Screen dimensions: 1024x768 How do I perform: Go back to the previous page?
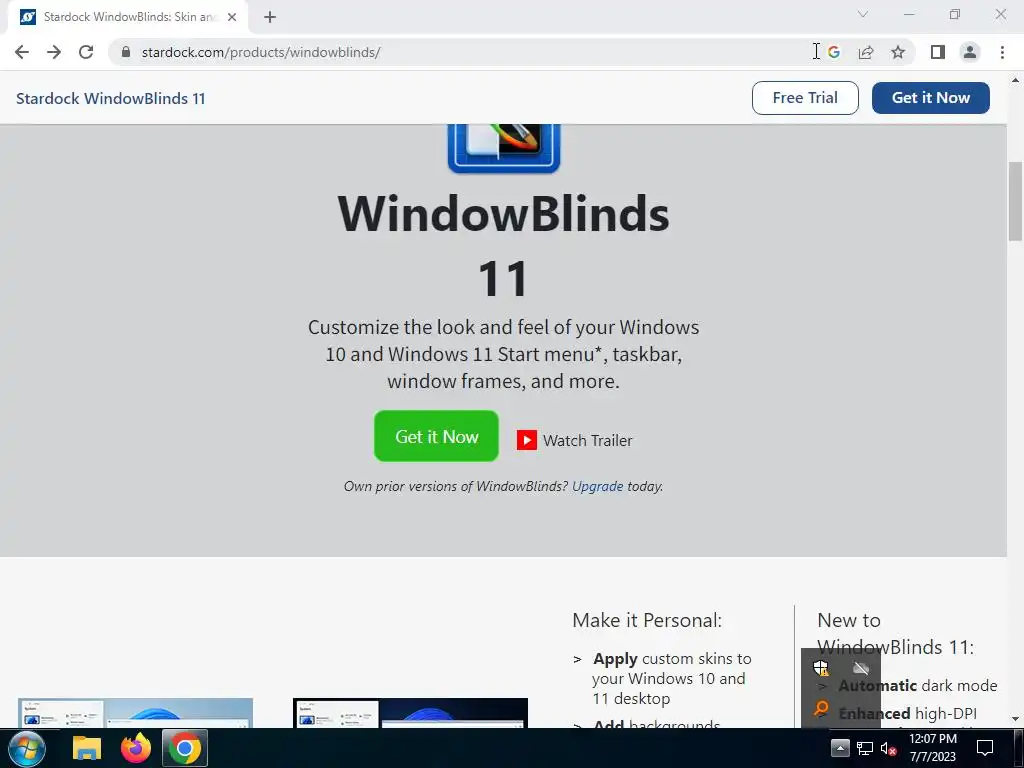coord(22,52)
